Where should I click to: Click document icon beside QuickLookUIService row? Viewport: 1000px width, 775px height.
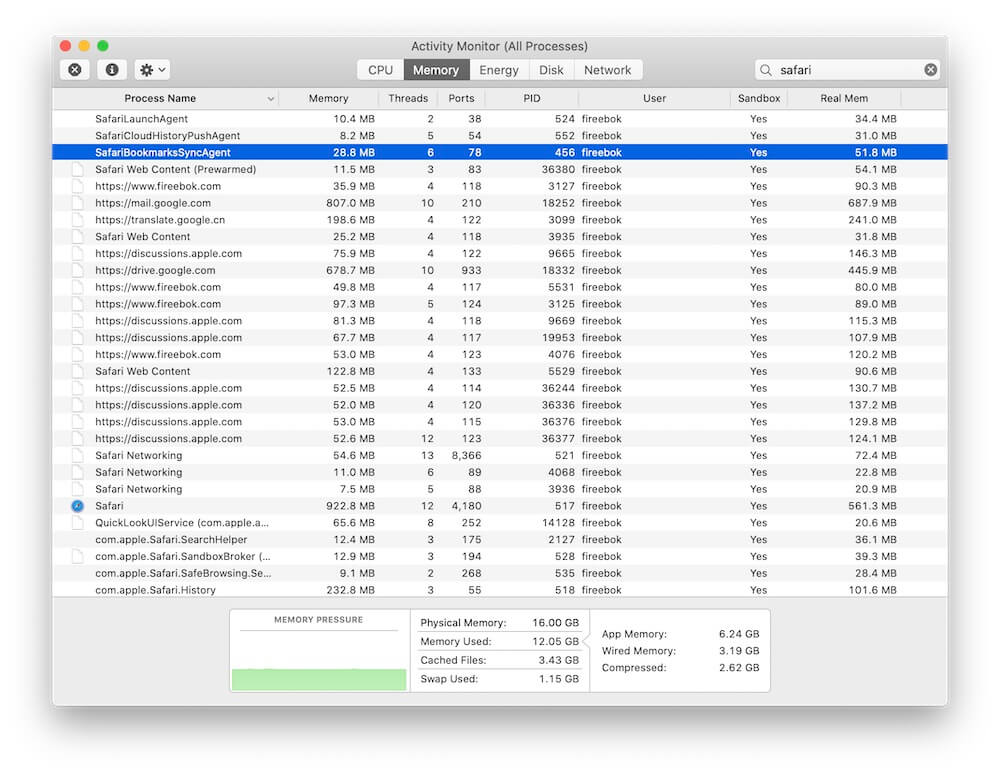(x=78, y=523)
